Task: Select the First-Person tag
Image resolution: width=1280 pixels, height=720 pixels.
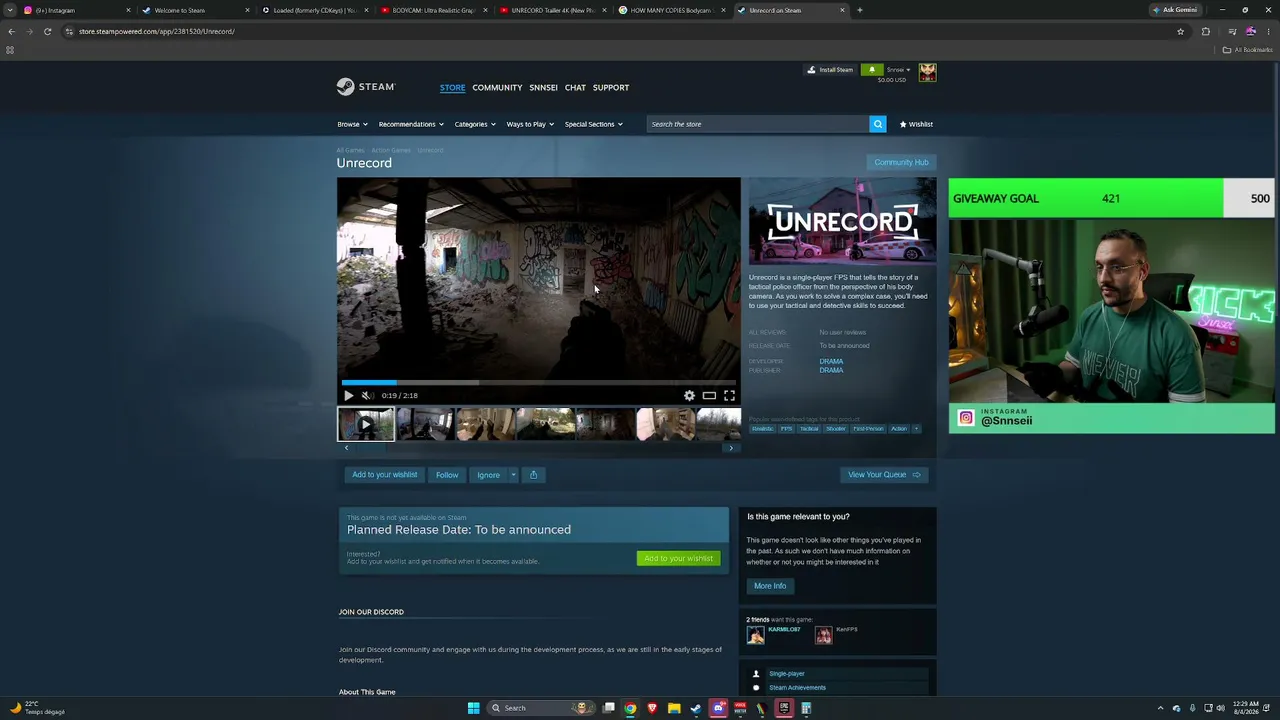Action: pos(868,429)
